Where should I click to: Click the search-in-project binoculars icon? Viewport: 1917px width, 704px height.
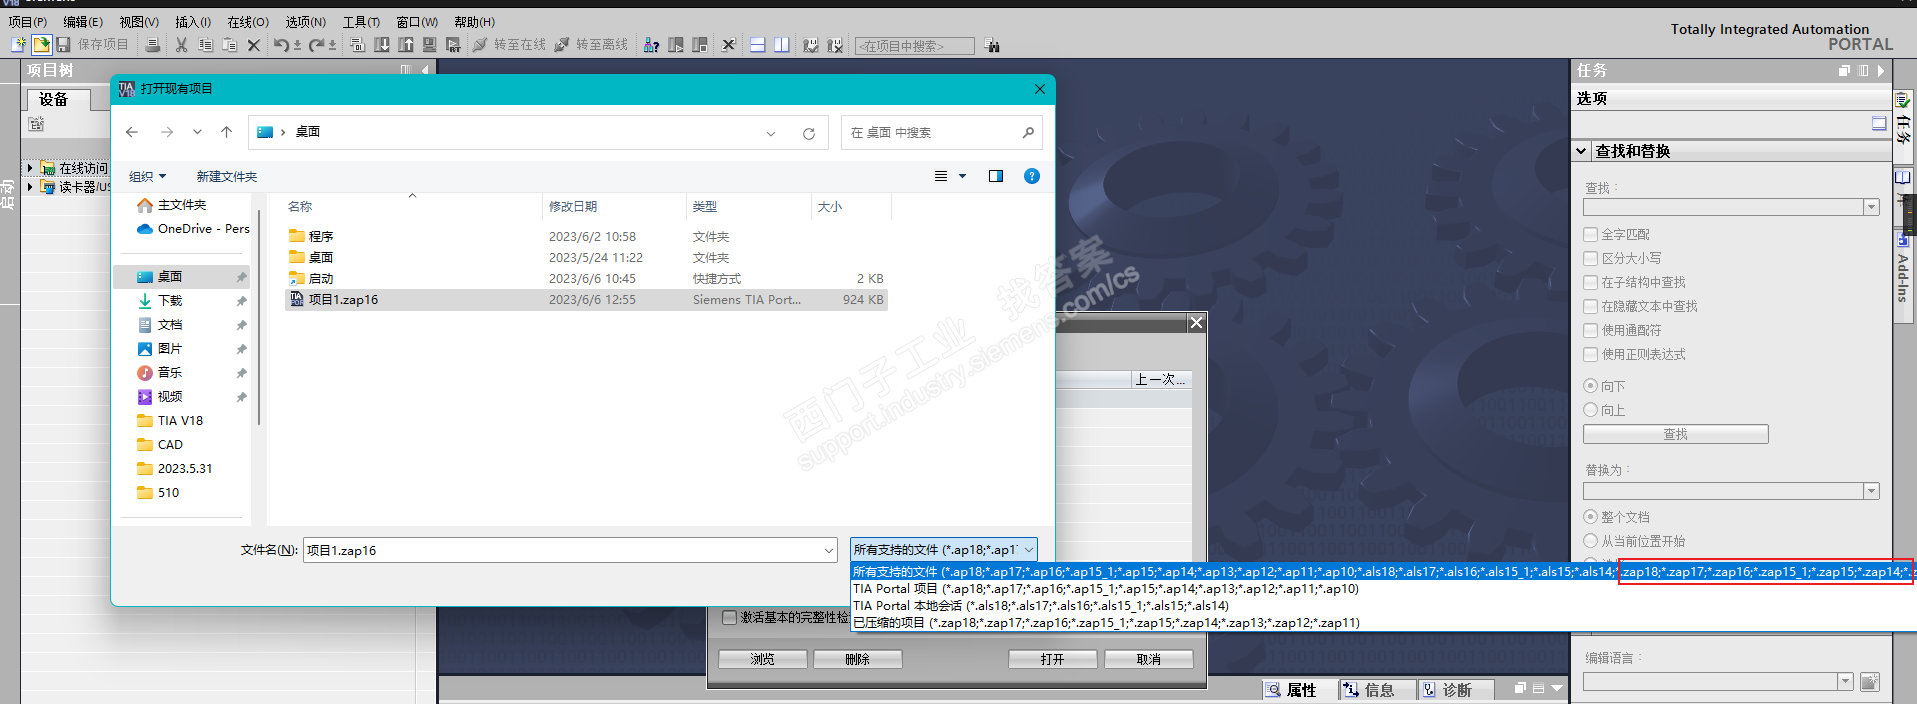pos(991,45)
